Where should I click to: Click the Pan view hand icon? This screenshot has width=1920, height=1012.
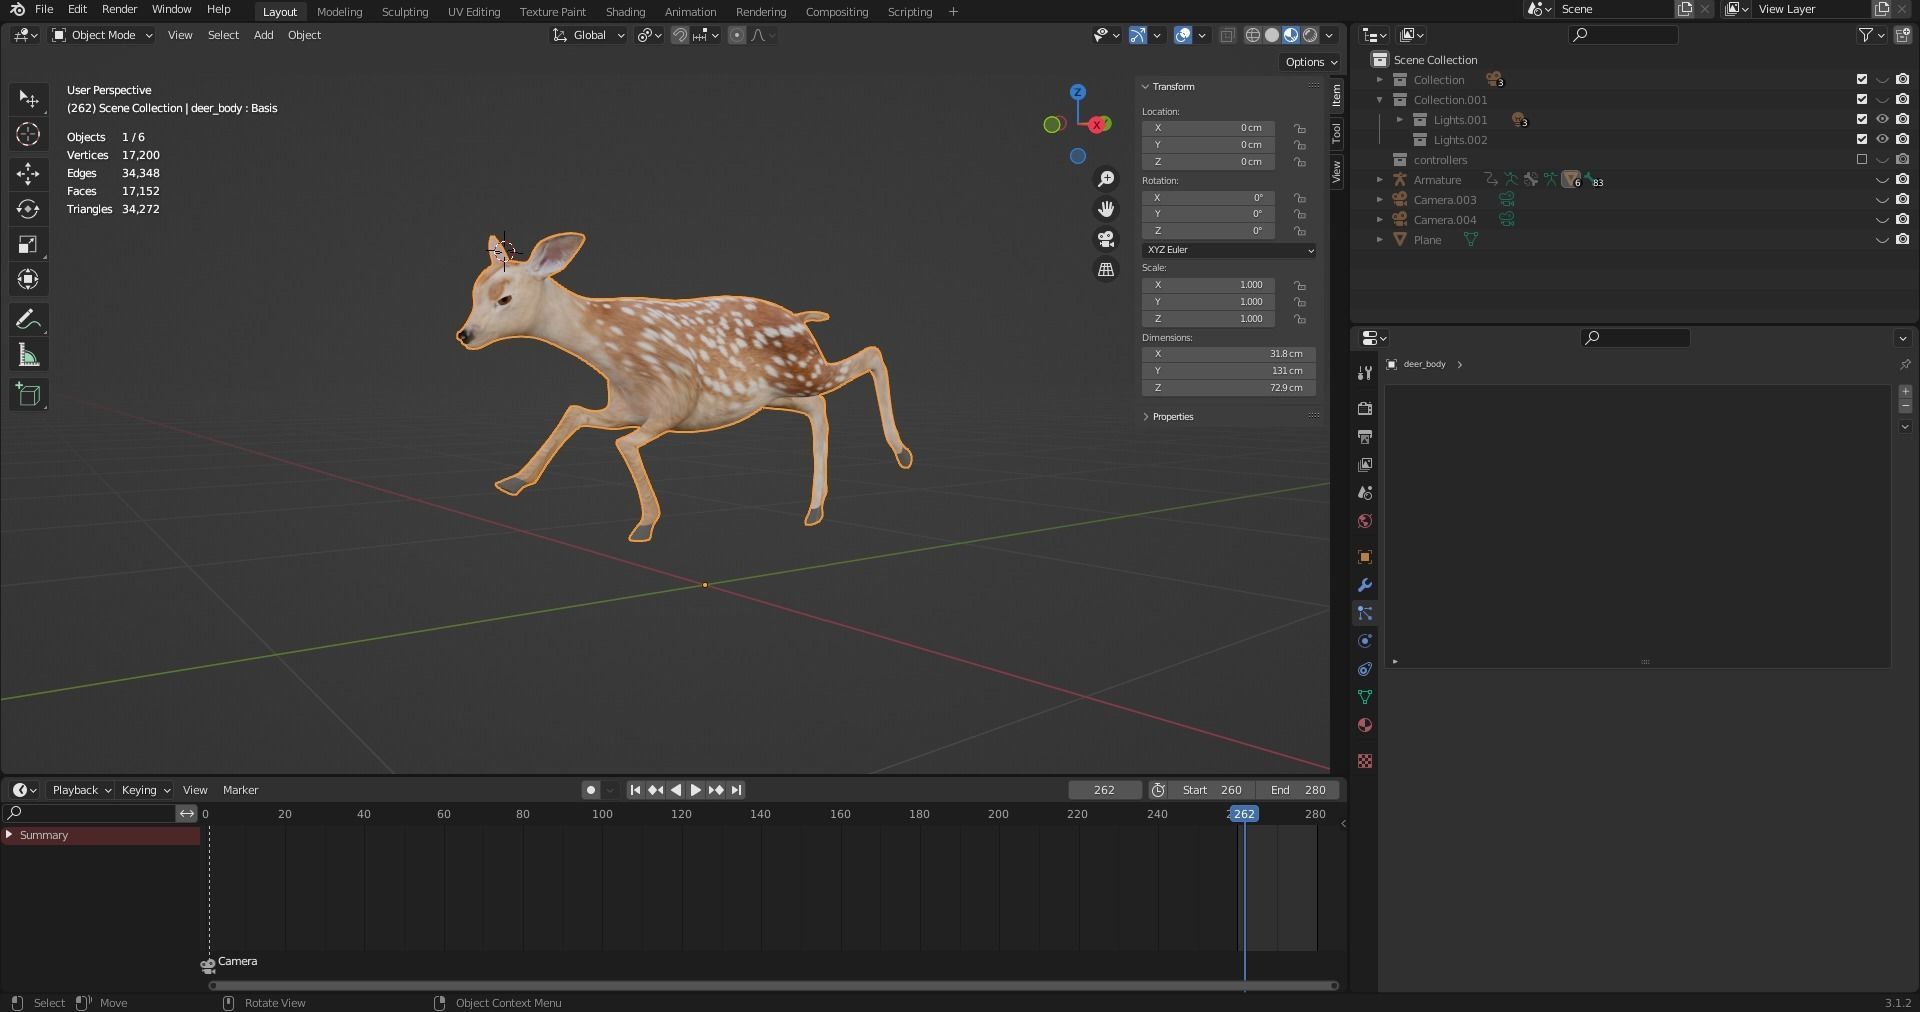[x=1106, y=209]
